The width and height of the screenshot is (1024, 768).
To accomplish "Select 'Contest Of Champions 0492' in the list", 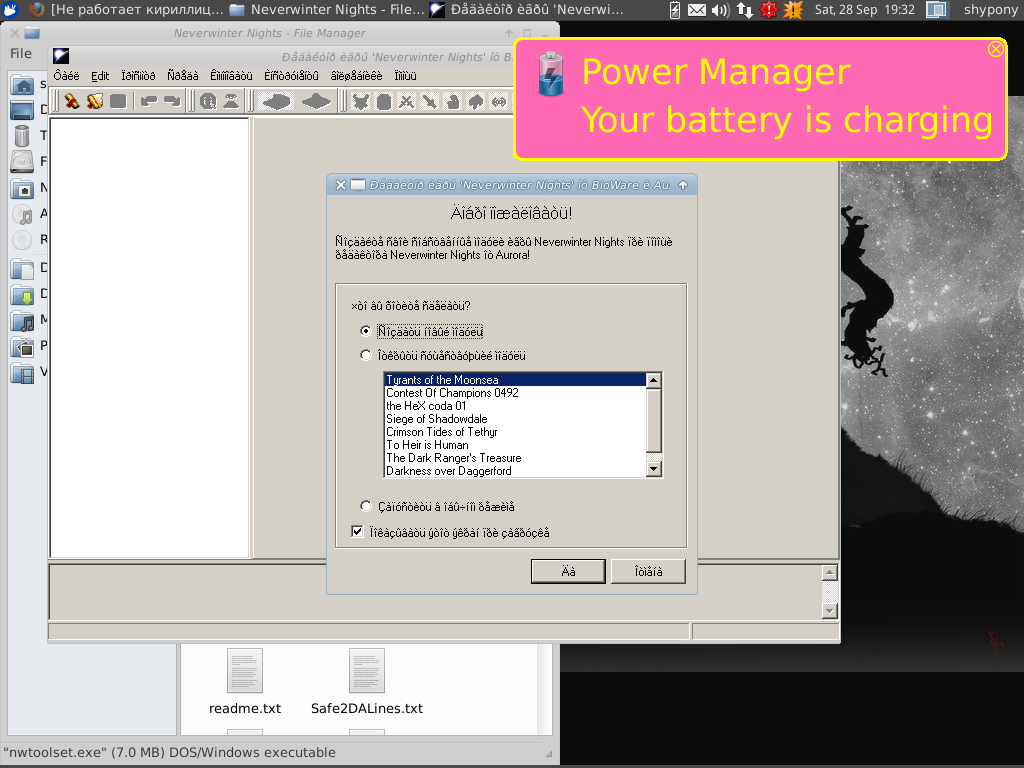I will coord(515,393).
